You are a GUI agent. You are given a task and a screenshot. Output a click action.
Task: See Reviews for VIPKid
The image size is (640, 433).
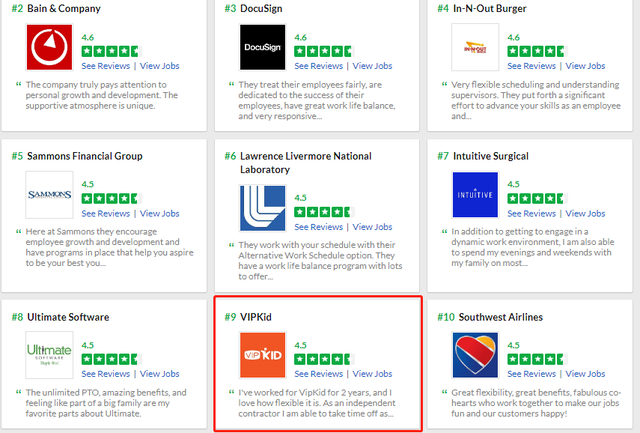pos(318,374)
